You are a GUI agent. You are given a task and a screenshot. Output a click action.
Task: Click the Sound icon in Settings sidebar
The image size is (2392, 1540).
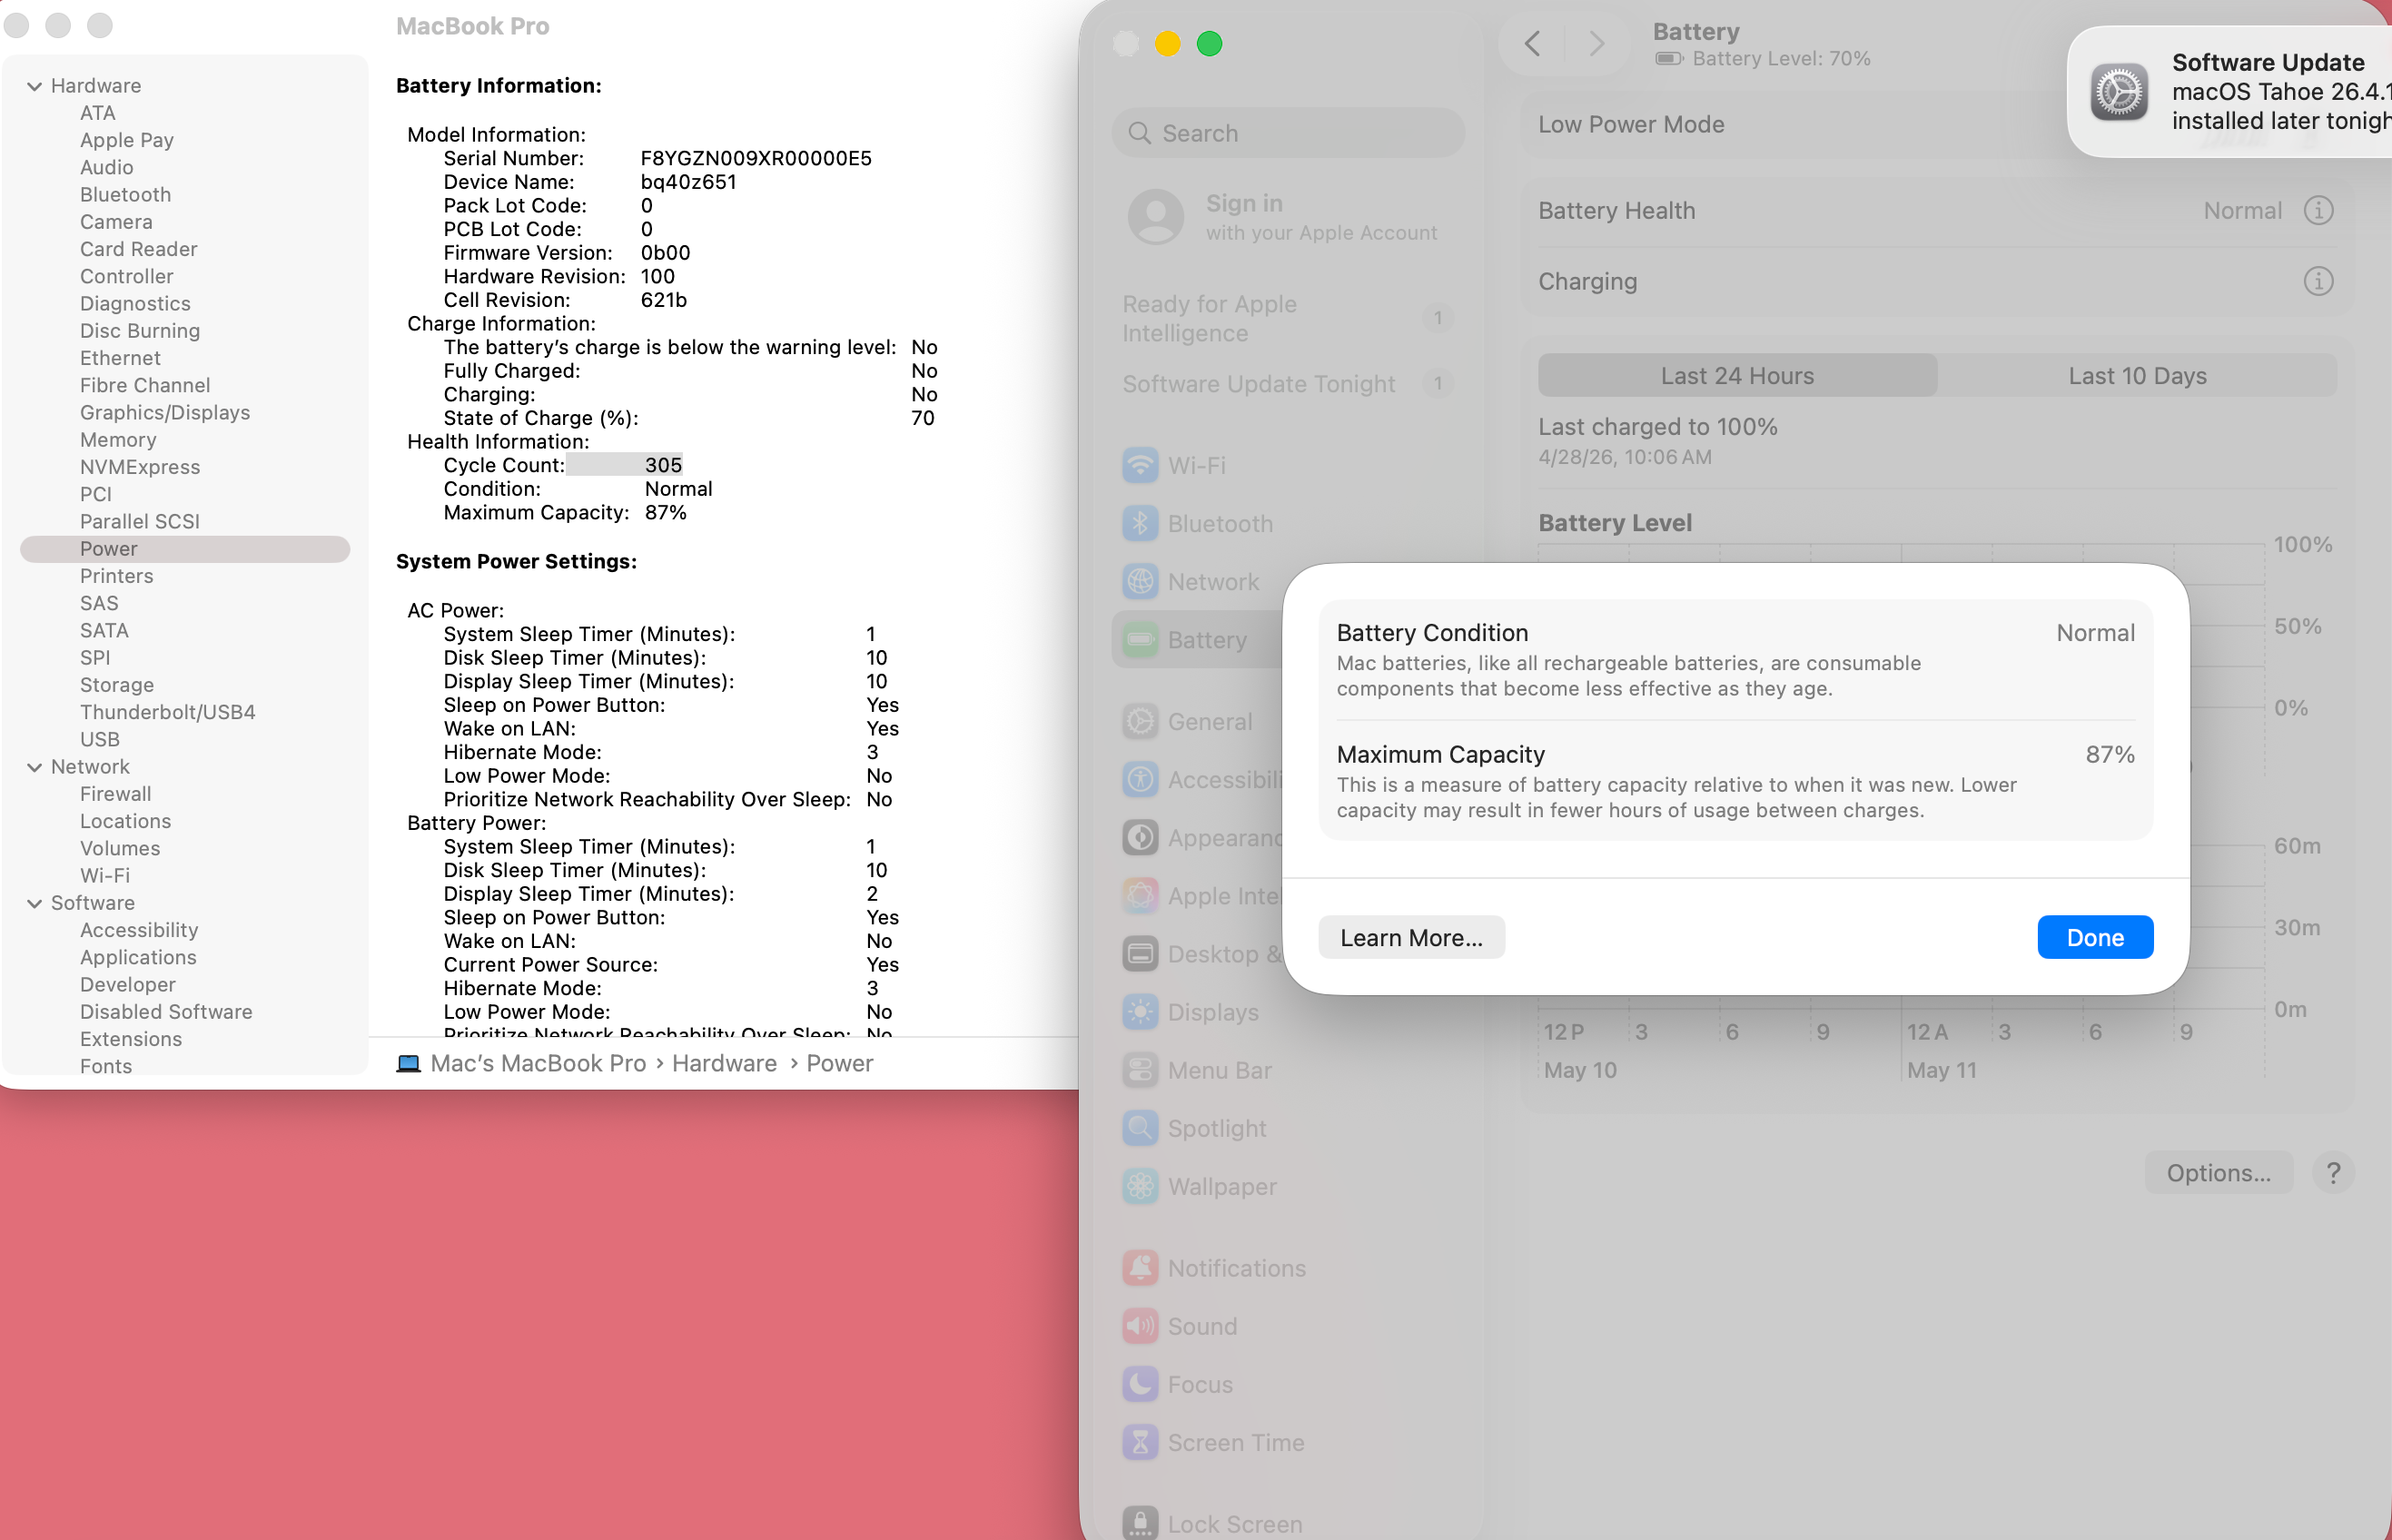coord(1140,1326)
